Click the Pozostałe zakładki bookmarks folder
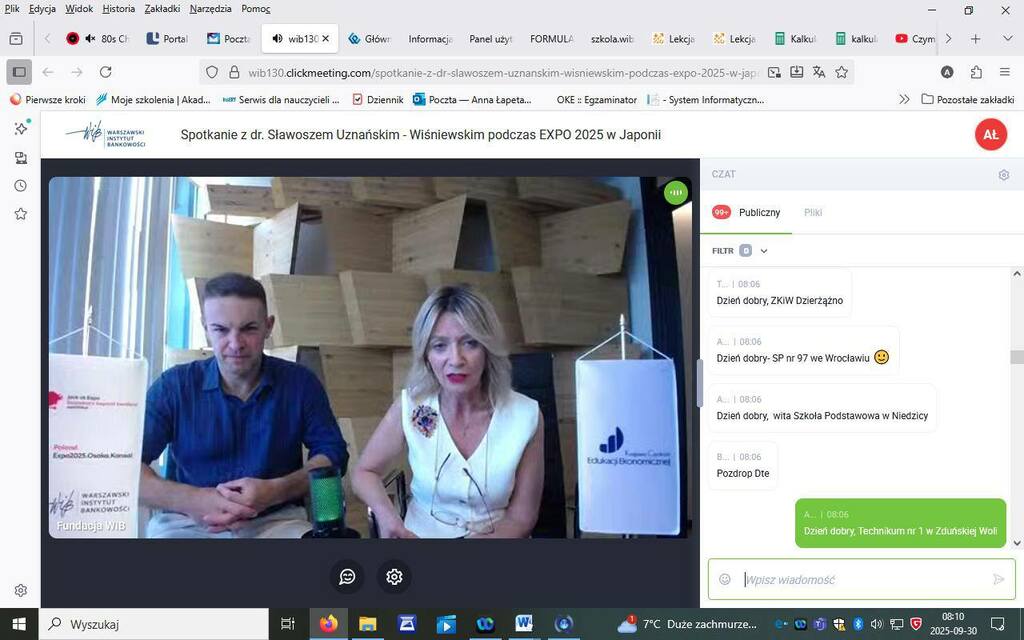 pyautogui.click(x=967, y=99)
